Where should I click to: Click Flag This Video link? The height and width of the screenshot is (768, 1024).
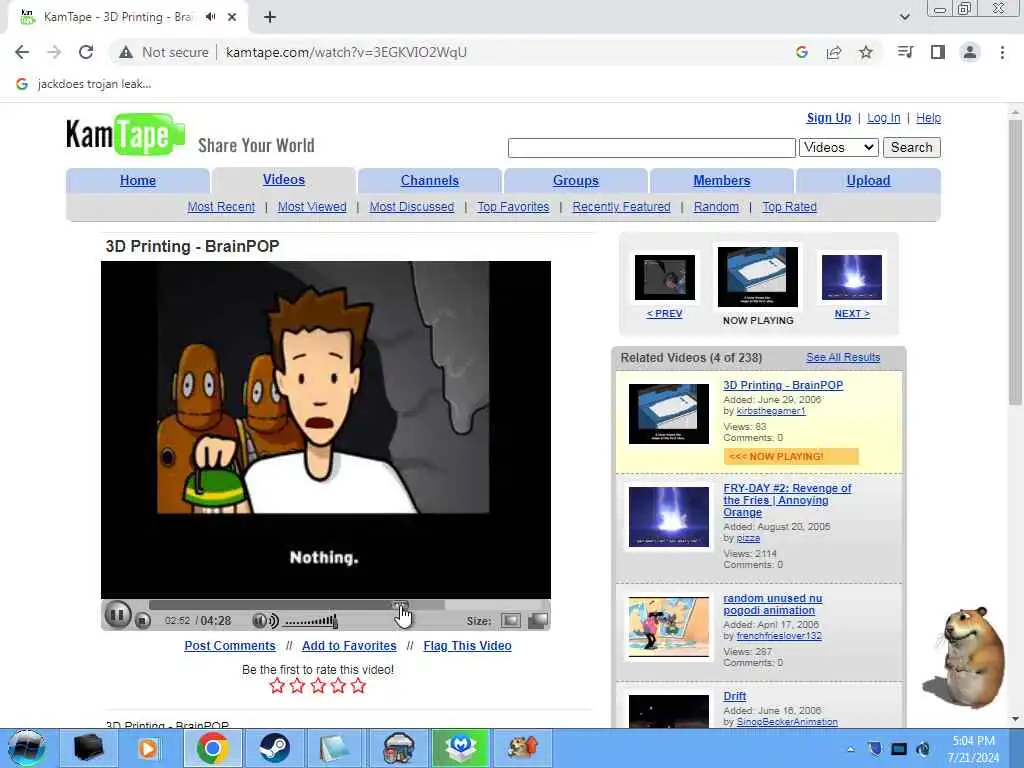point(468,646)
